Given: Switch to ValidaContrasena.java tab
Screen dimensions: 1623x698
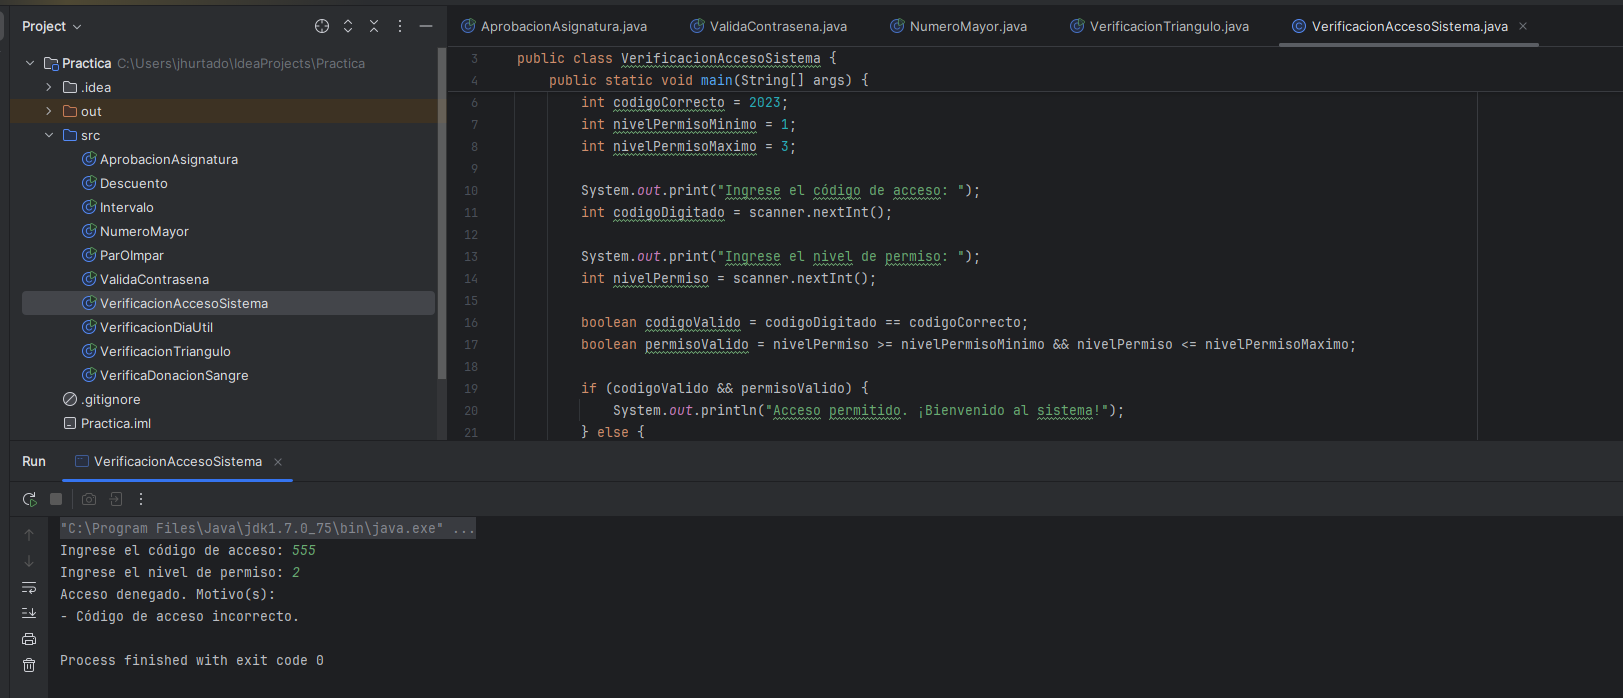Looking at the screenshot, I should [769, 26].
